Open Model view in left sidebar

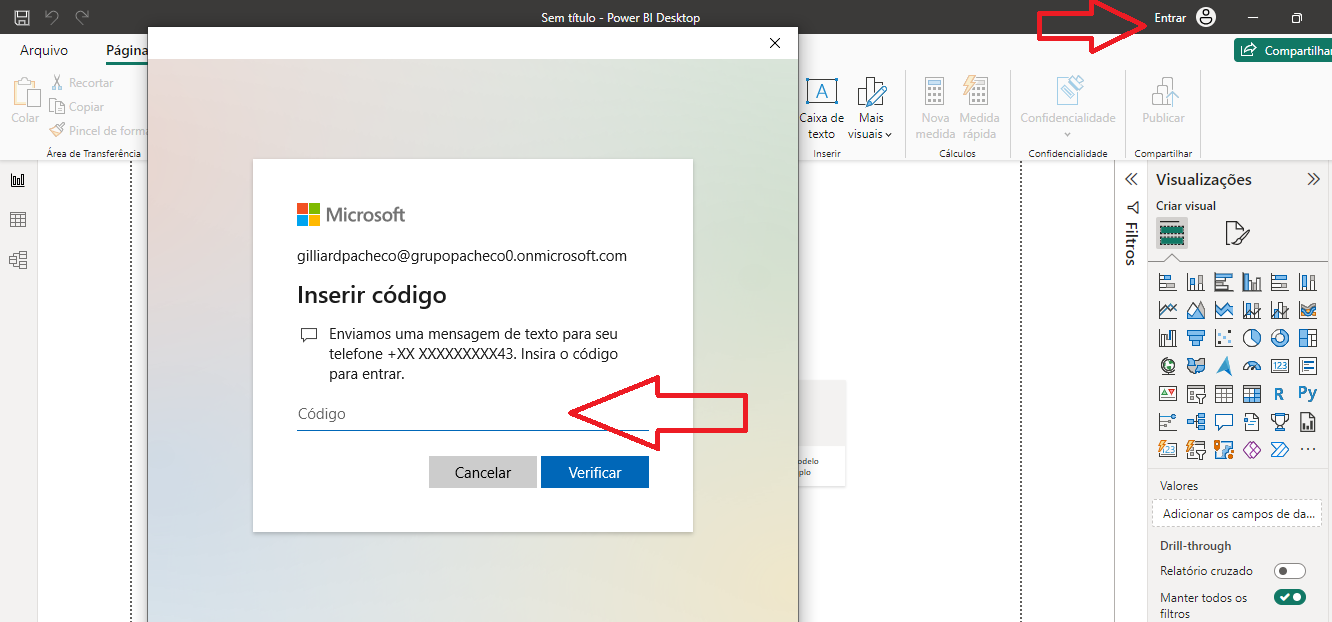(x=18, y=260)
